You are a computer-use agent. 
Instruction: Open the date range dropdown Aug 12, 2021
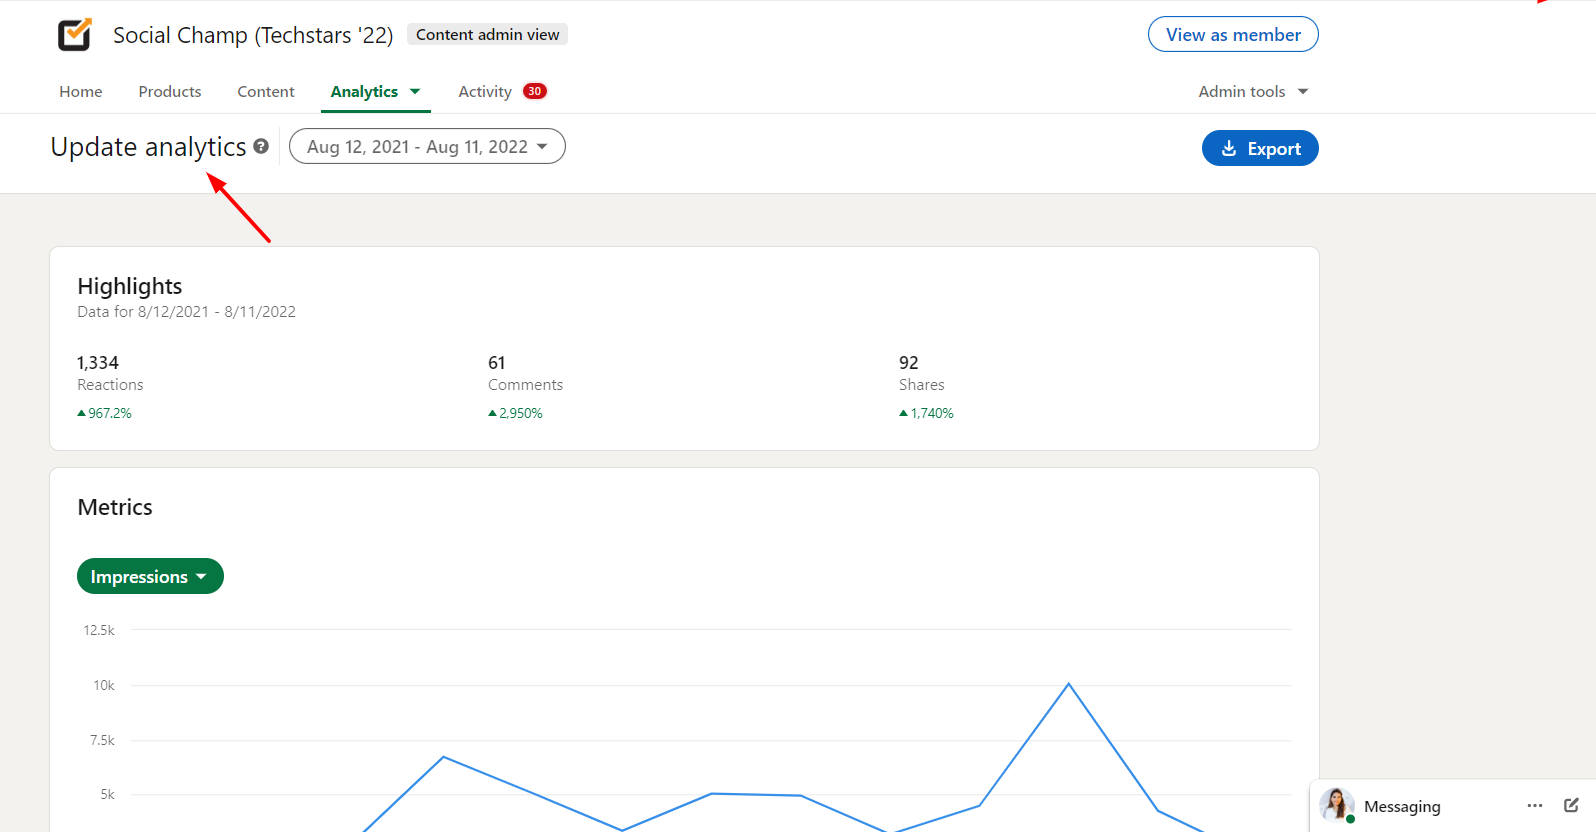pyautogui.click(x=427, y=147)
